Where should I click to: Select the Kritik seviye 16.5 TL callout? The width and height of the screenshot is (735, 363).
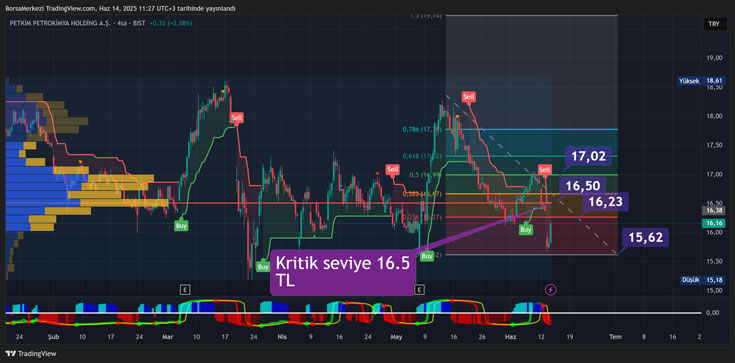click(x=343, y=272)
